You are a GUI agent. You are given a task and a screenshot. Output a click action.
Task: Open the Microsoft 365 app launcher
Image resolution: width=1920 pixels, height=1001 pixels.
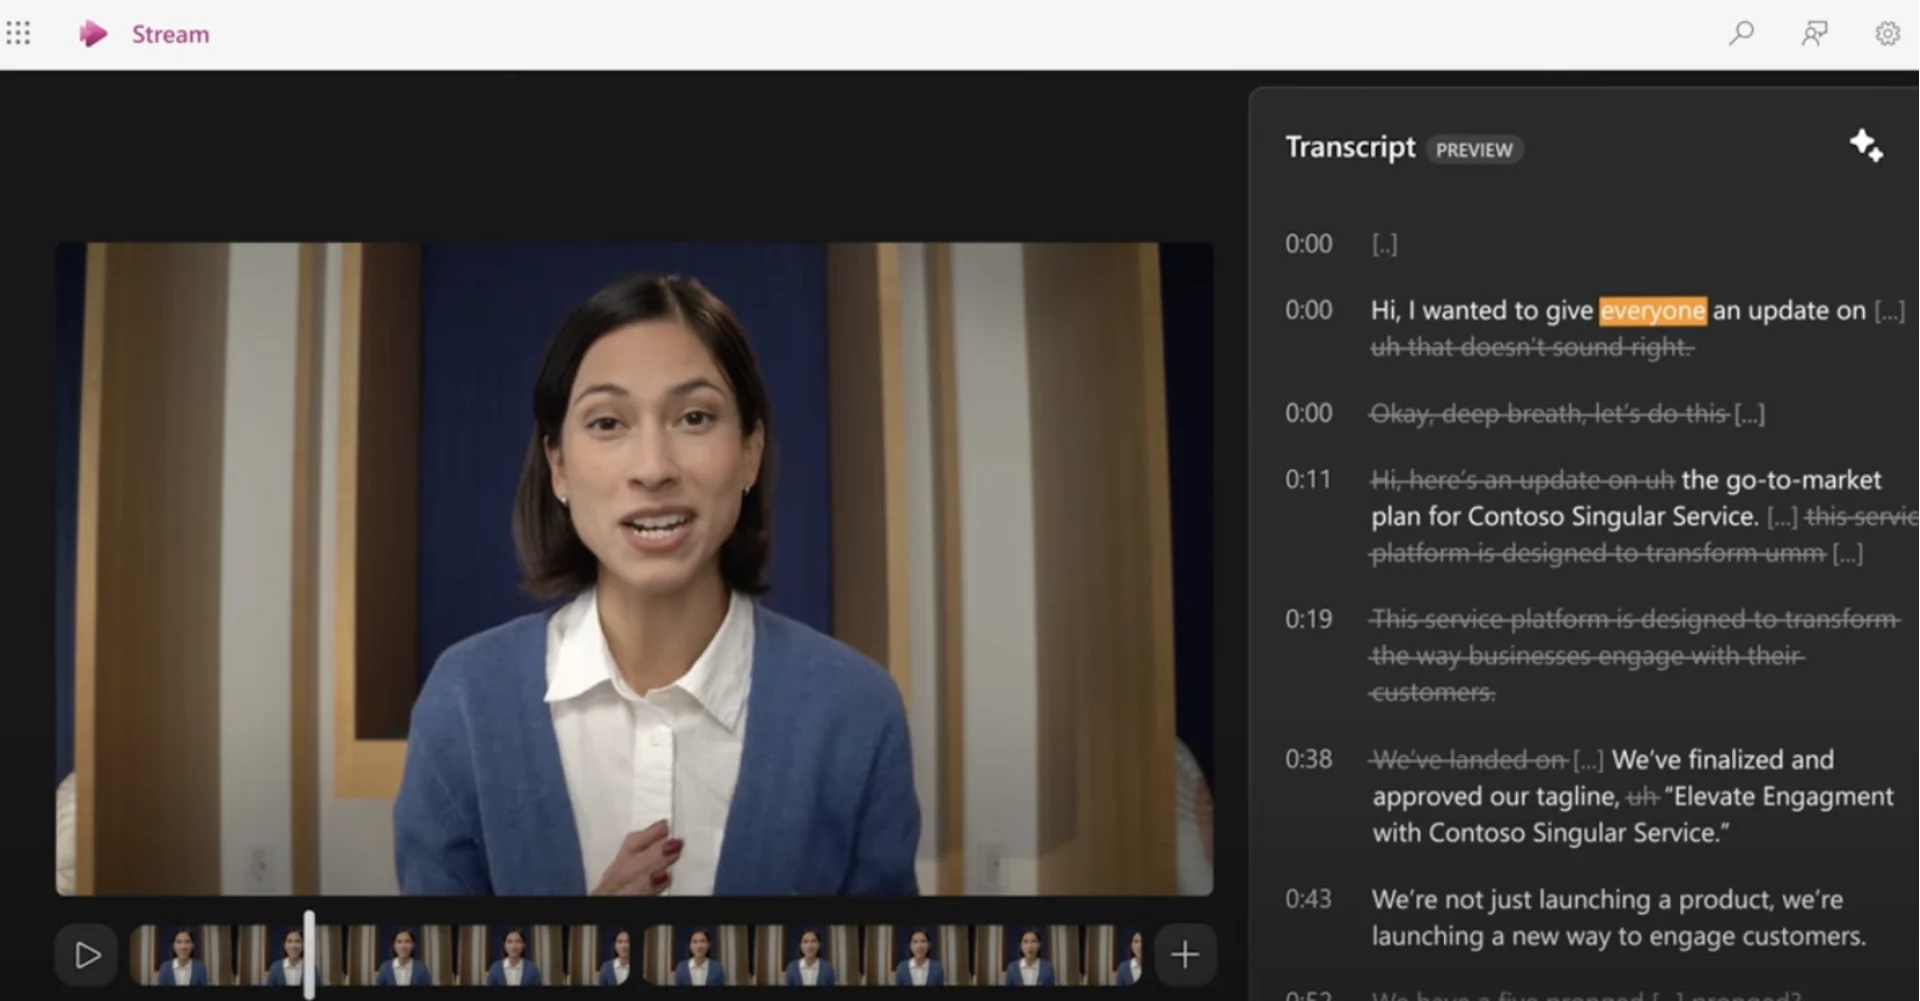pos(18,33)
